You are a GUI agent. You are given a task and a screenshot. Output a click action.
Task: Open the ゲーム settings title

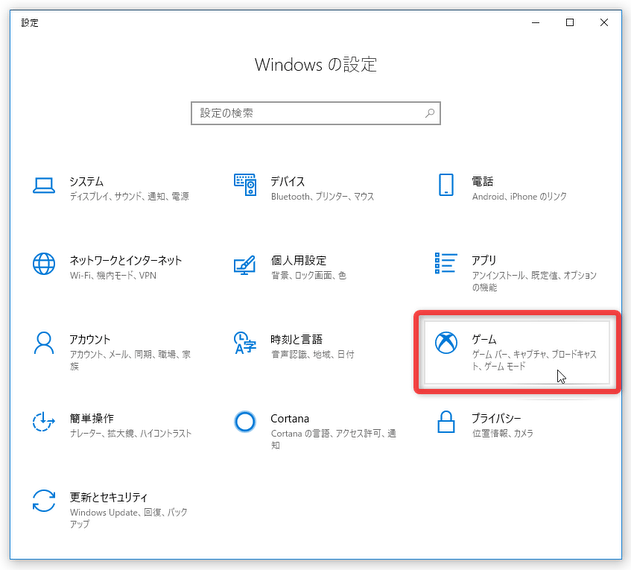[484, 339]
